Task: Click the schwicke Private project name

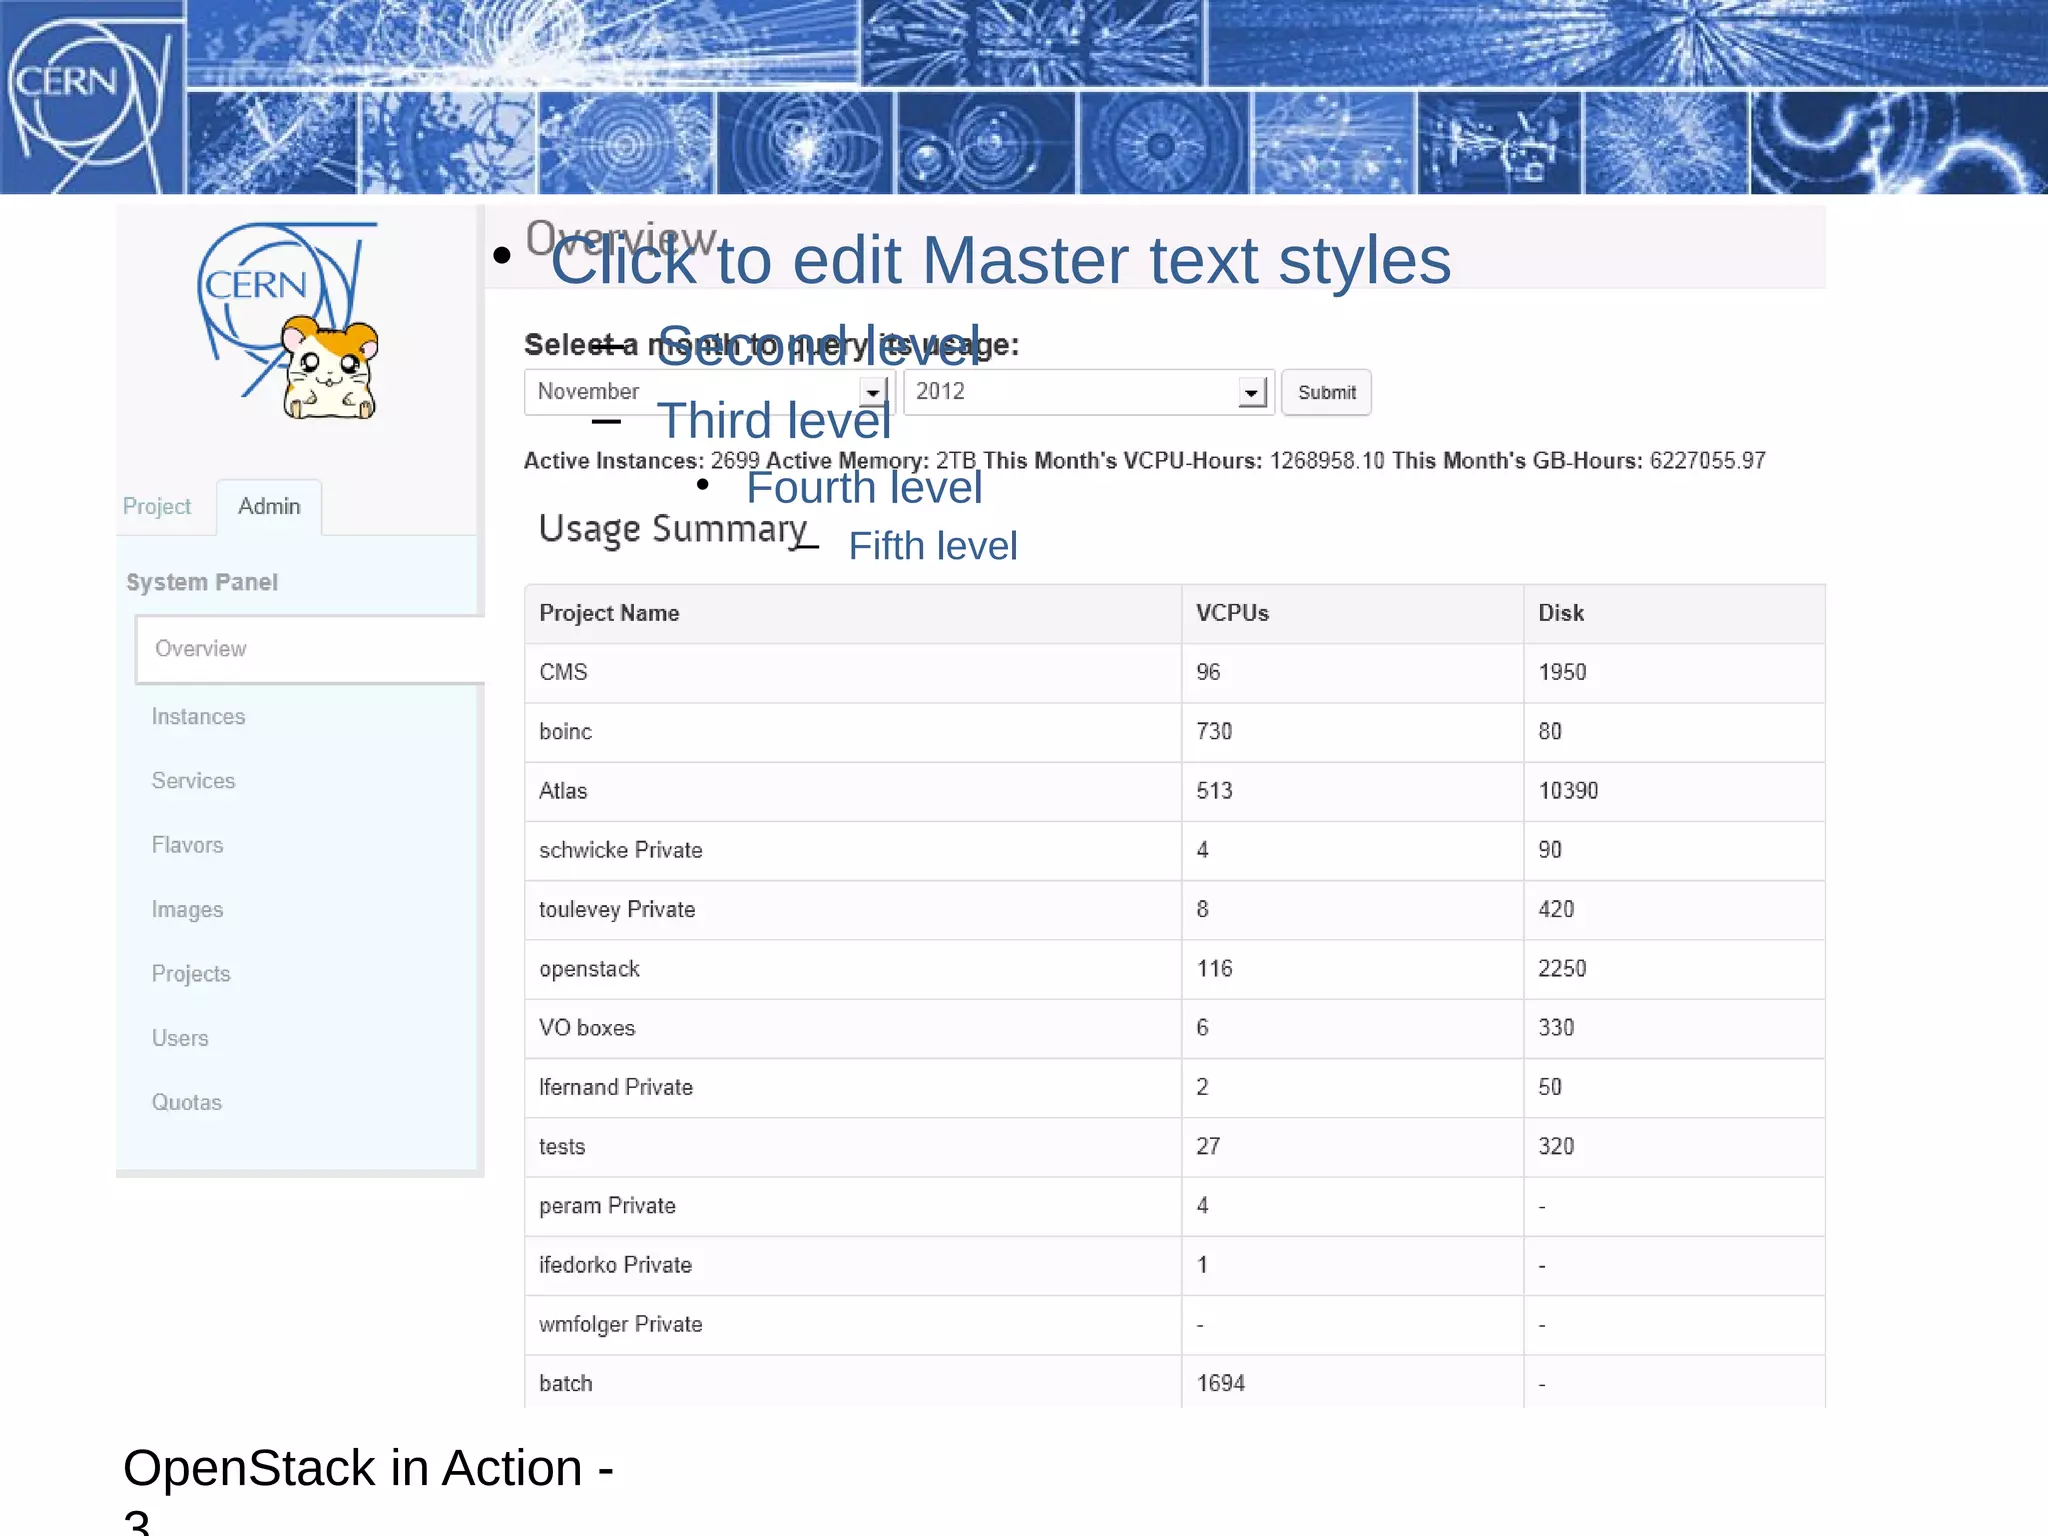Action: click(x=621, y=850)
